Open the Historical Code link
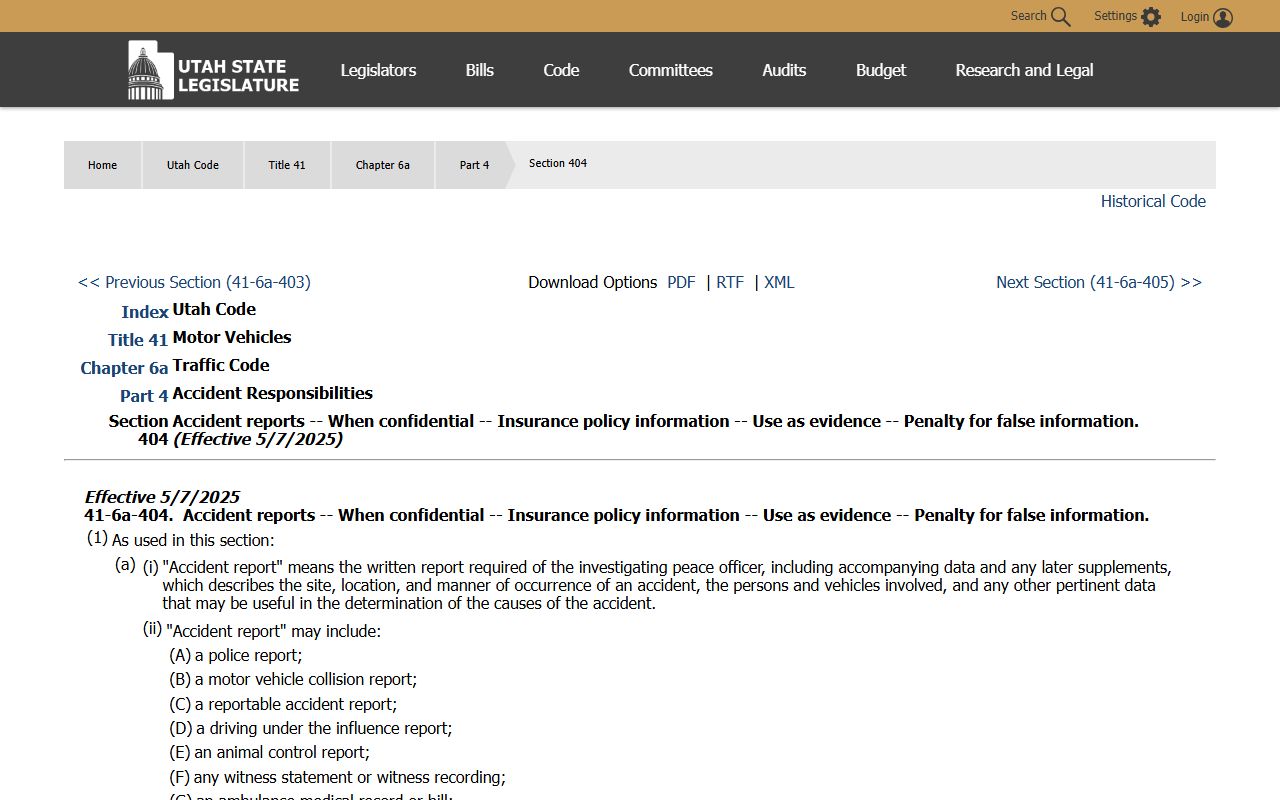Image resolution: width=1280 pixels, height=800 pixels. (1153, 201)
